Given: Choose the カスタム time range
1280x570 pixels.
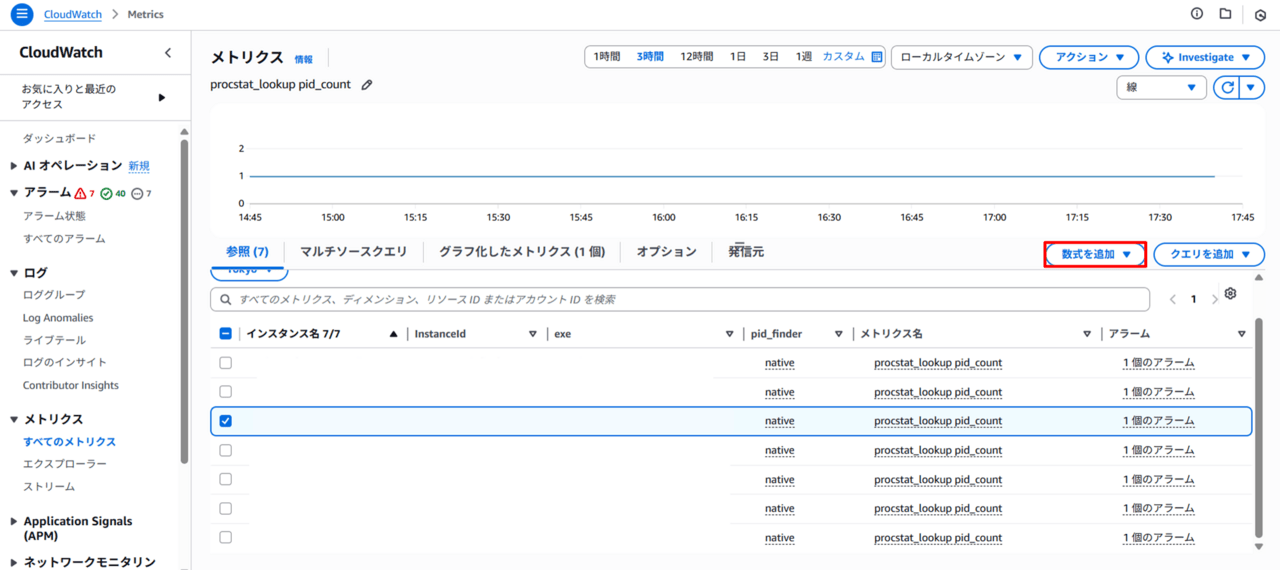Looking at the screenshot, I should click(x=843, y=57).
